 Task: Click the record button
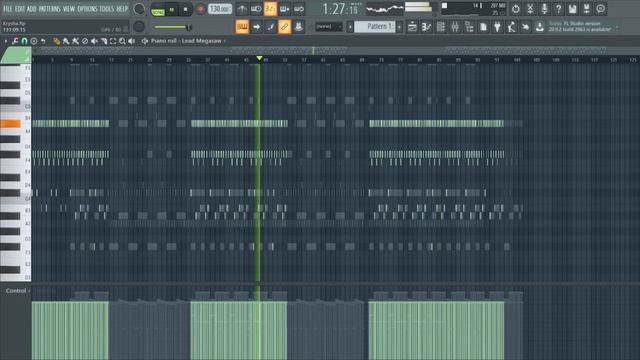click(x=200, y=9)
